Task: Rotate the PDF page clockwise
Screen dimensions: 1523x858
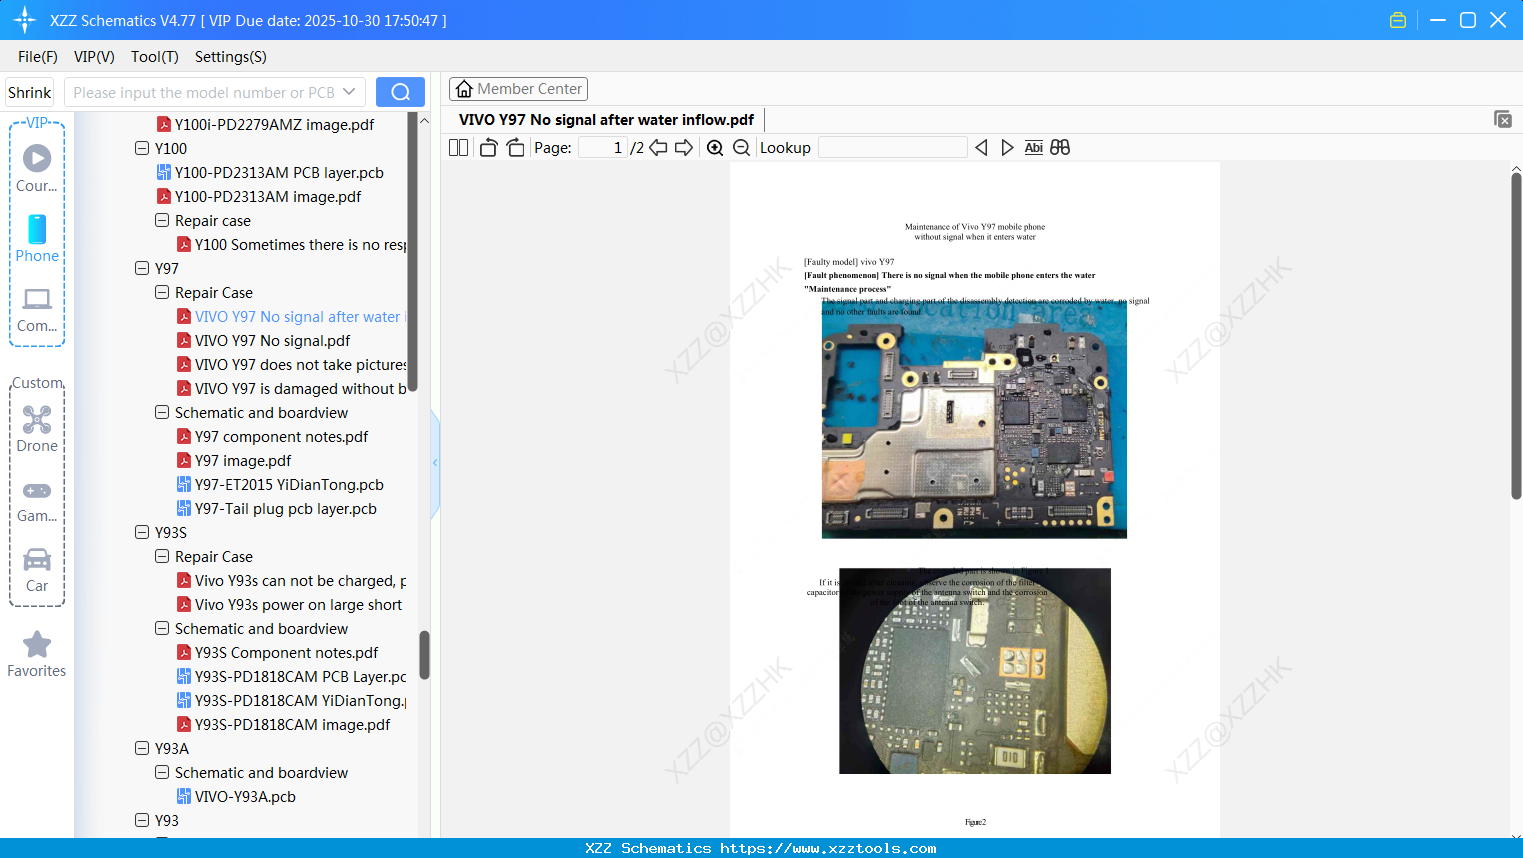Action: click(515, 148)
